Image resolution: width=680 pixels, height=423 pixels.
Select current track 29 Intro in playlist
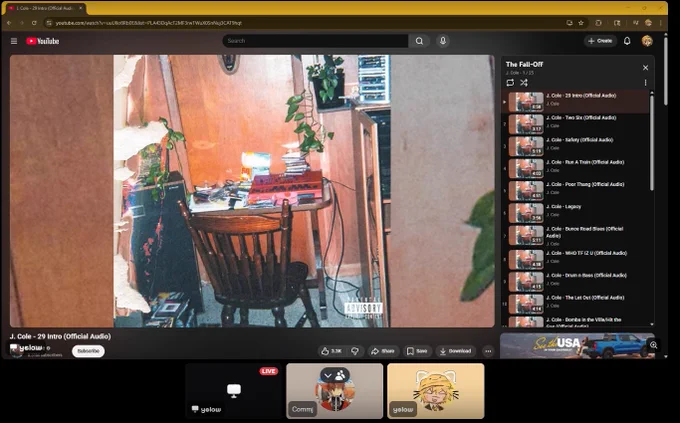[575, 102]
